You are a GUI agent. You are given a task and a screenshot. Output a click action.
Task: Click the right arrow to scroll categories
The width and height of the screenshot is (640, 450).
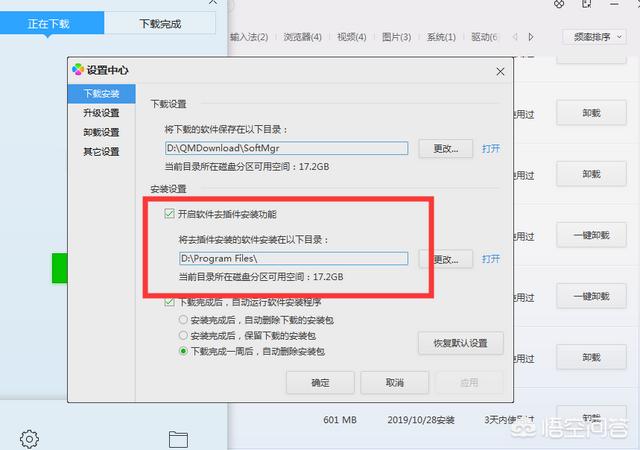pos(531,37)
